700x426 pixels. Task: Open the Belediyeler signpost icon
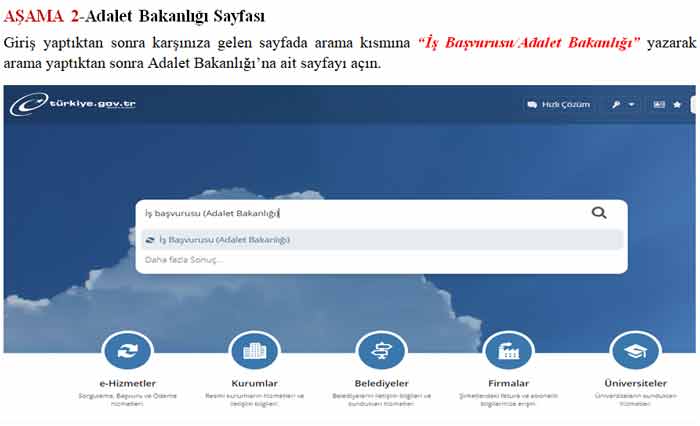pyautogui.click(x=381, y=351)
